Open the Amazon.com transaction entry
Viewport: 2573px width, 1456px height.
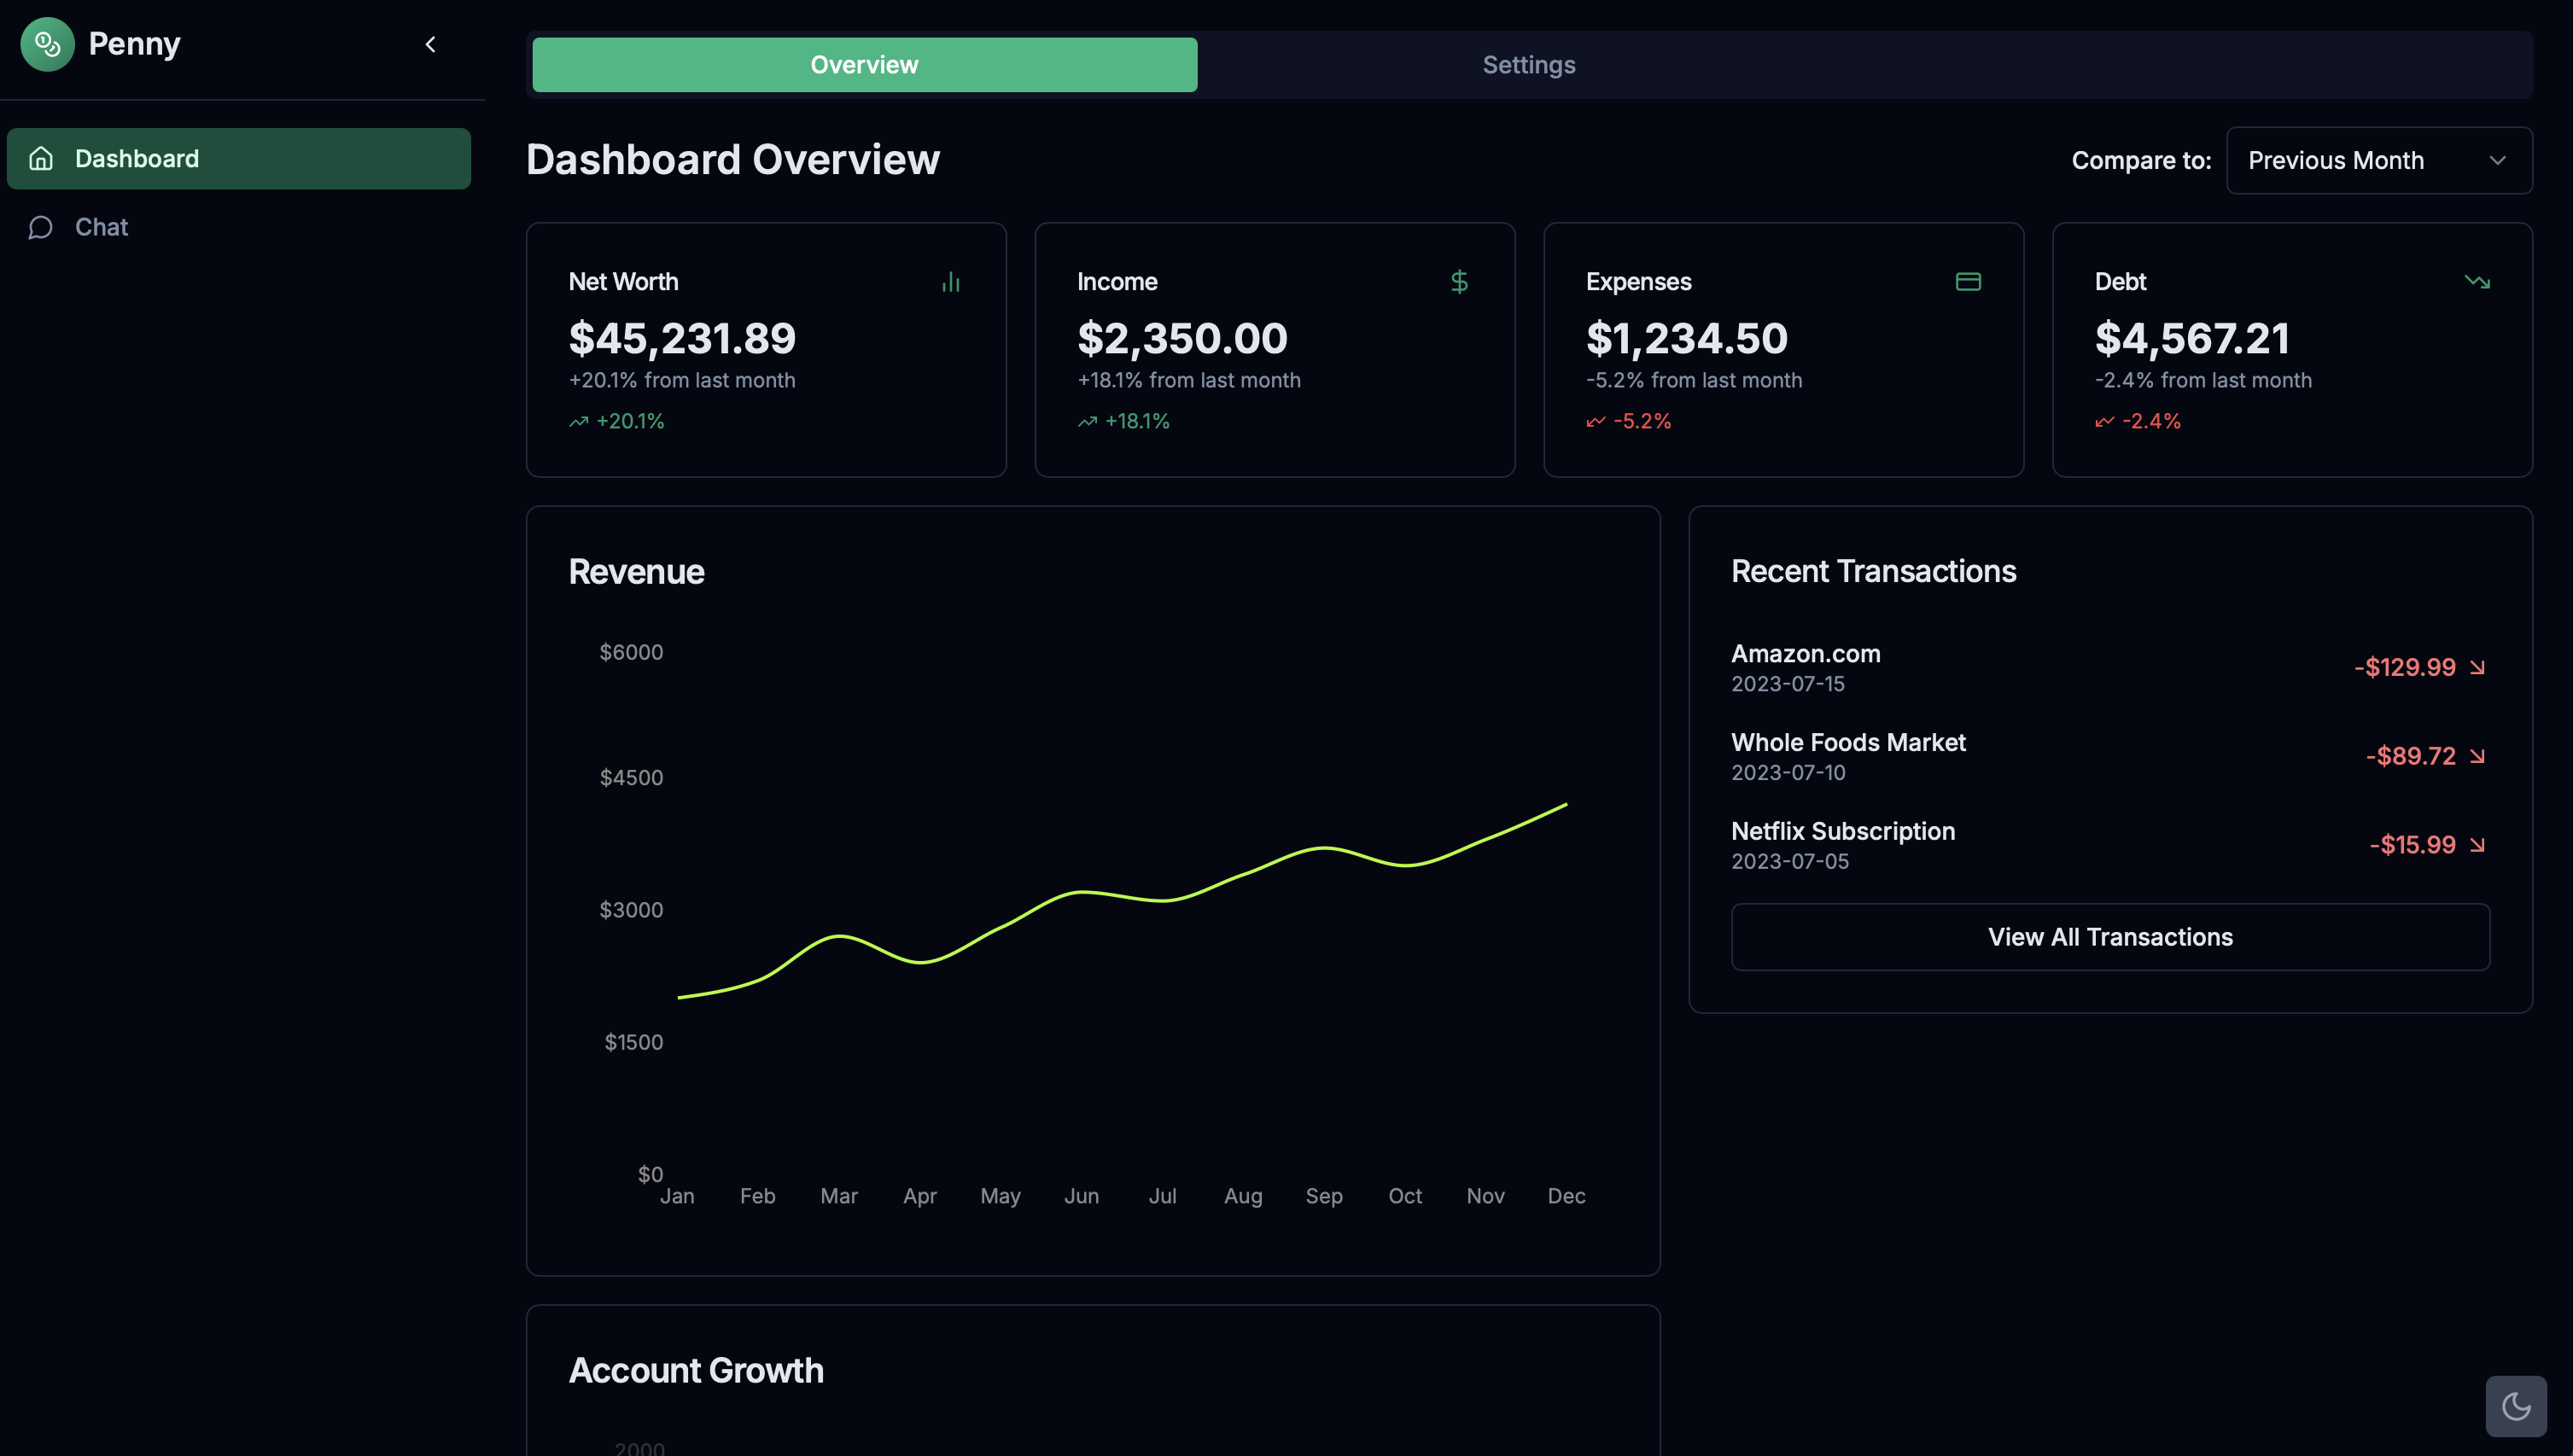click(1805, 654)
